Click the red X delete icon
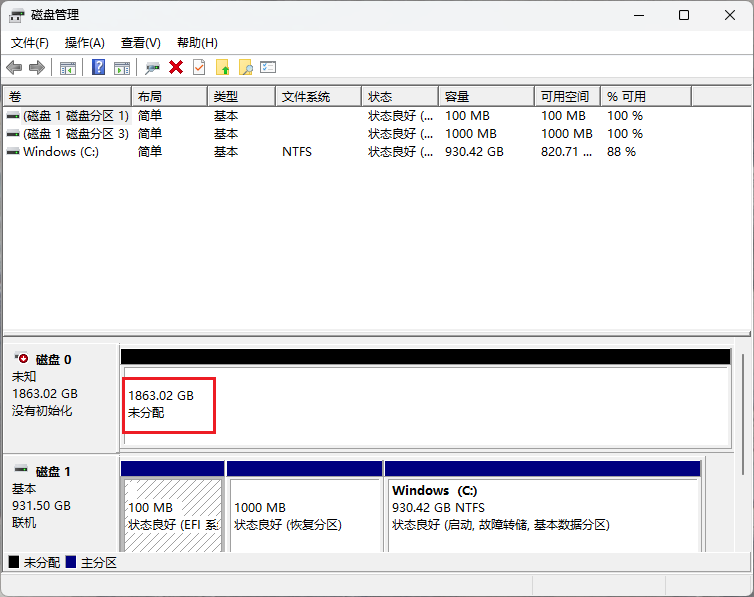Screen dimensions: 754x597 (176, 67)
